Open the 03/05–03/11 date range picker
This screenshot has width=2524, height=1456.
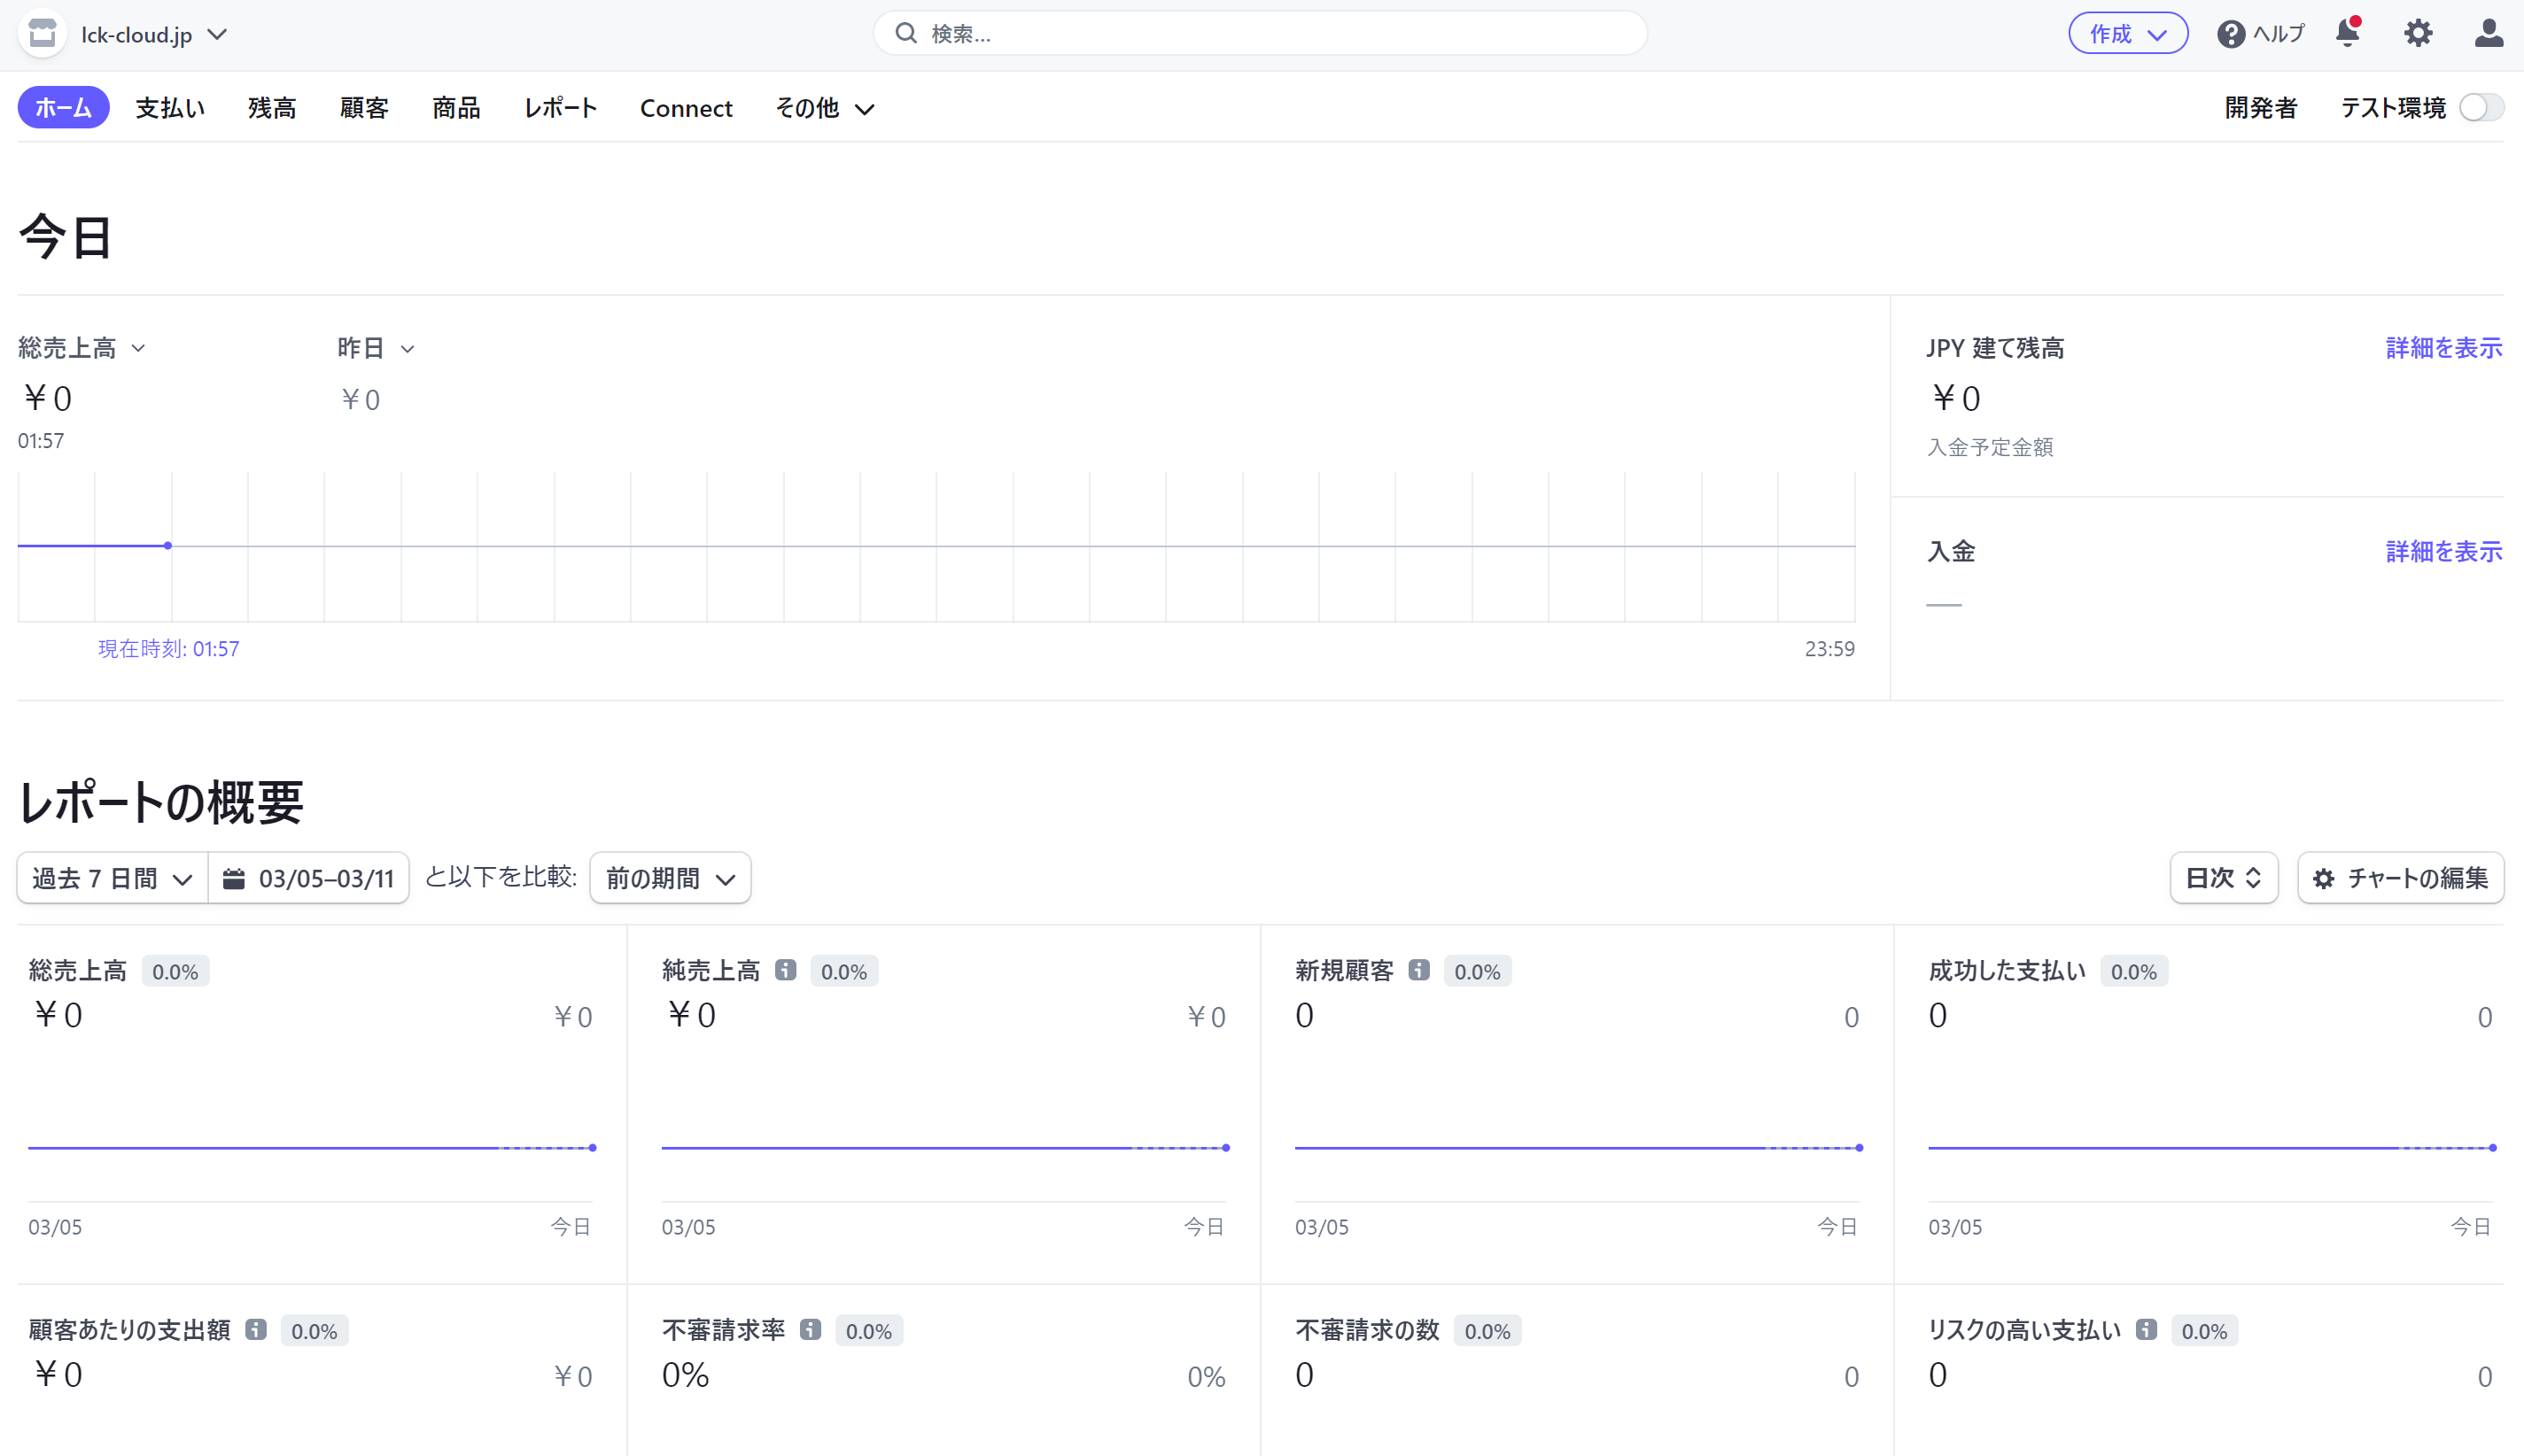[x=309, y=878]
